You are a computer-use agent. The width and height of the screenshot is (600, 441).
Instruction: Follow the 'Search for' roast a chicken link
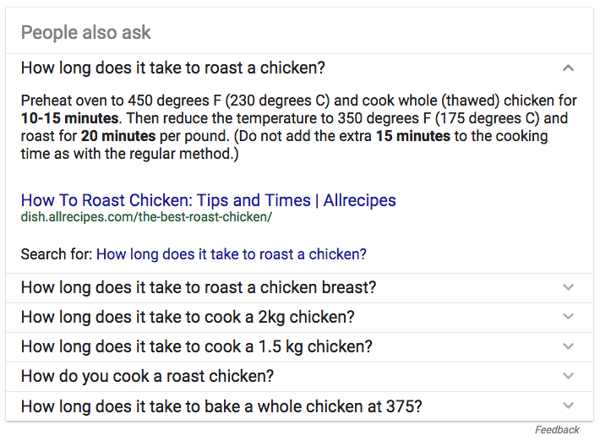click(x=231, y=254)
